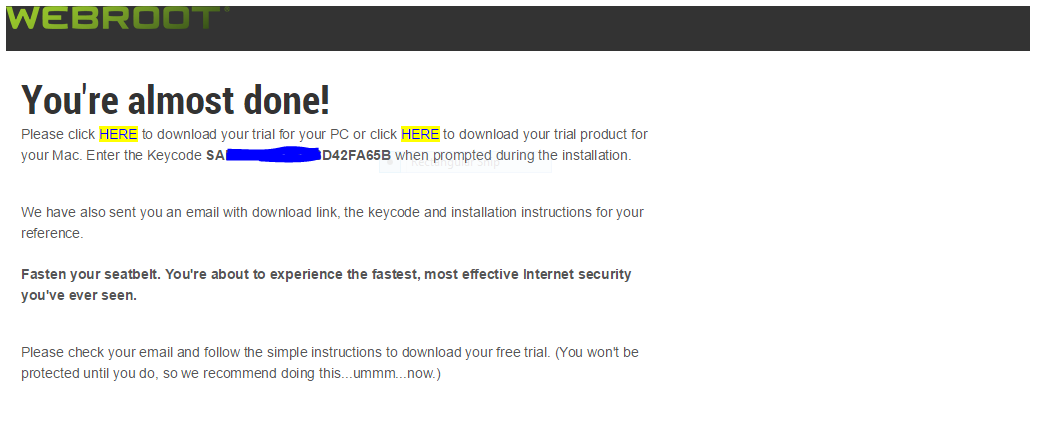Click HERE link to download PC trial
The height and width of the screenshot is (422, 1037).
[118, 134]
